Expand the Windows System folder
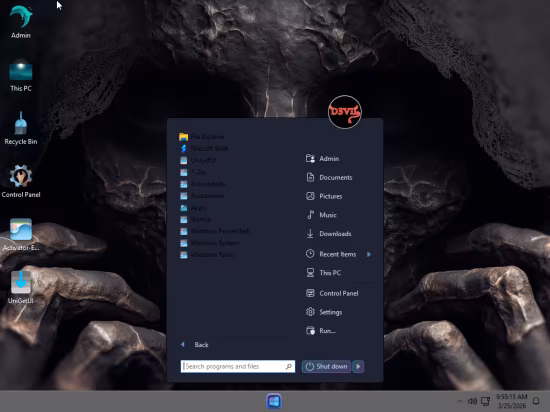 click(x=209, y=243)
